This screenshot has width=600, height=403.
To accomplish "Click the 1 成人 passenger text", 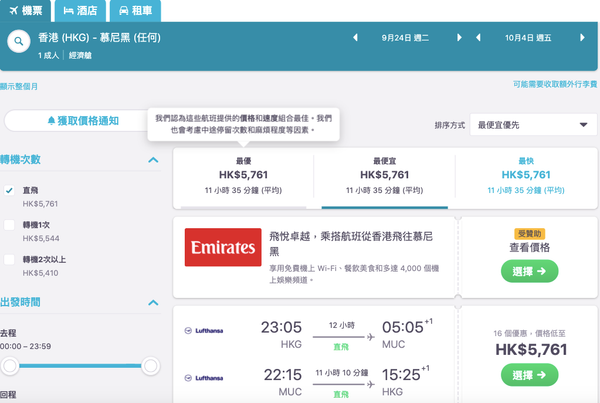I will click(49, 55).
